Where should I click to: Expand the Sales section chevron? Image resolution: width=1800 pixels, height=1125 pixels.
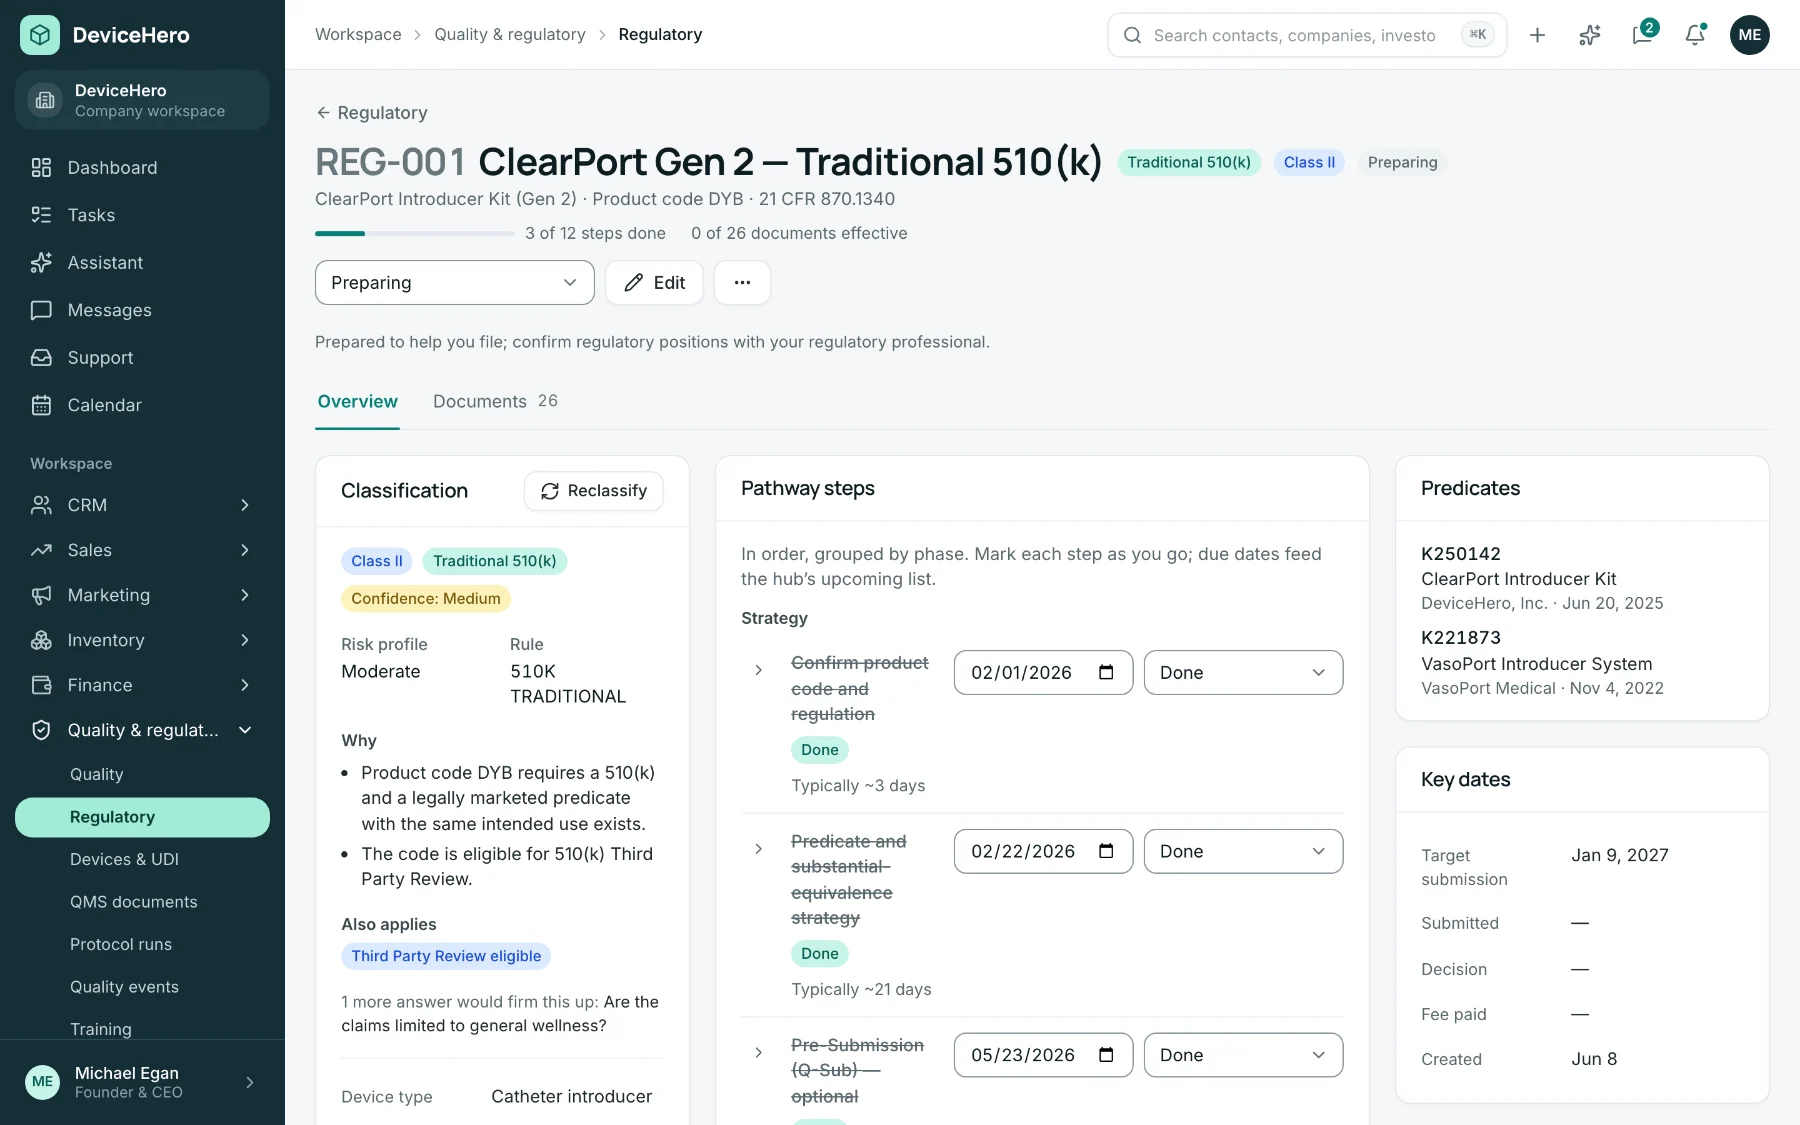[x=245, y=550]
